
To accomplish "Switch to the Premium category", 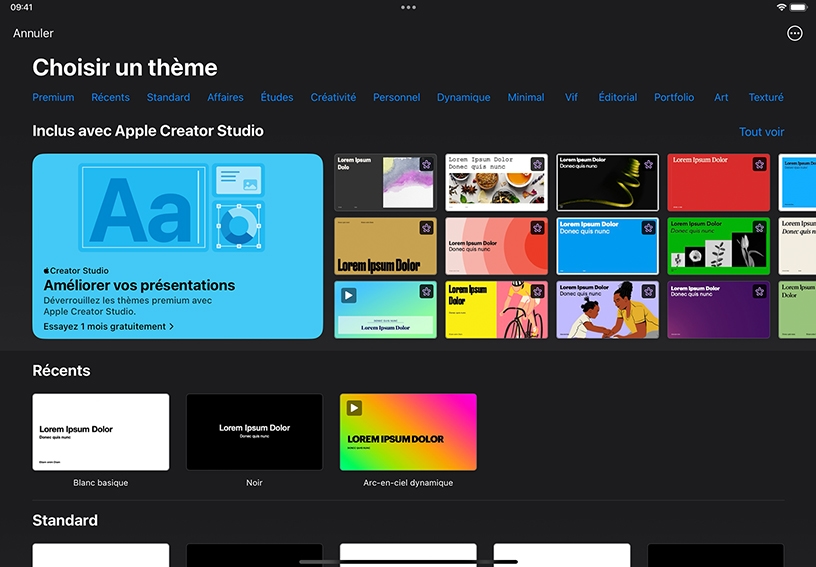I will pyautogui.click(x=53, y=97).
